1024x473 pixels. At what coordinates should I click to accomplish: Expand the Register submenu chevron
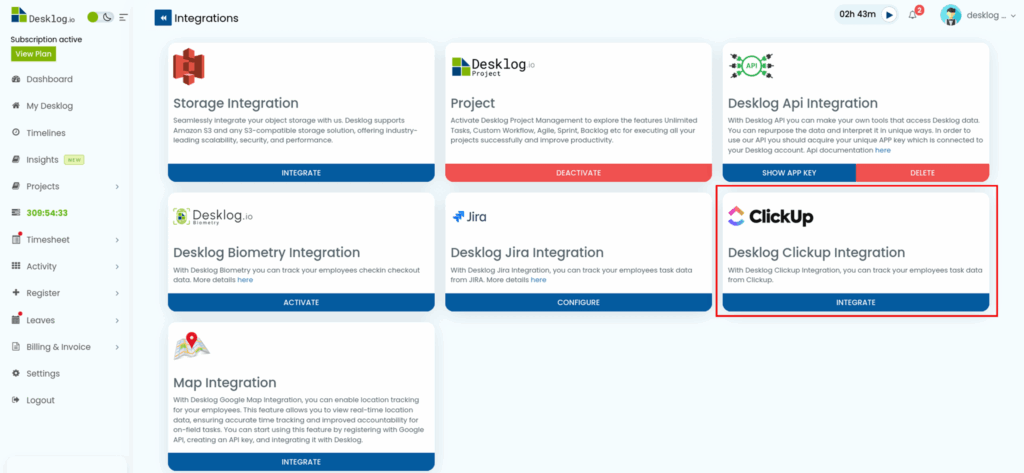pos(117,294)
